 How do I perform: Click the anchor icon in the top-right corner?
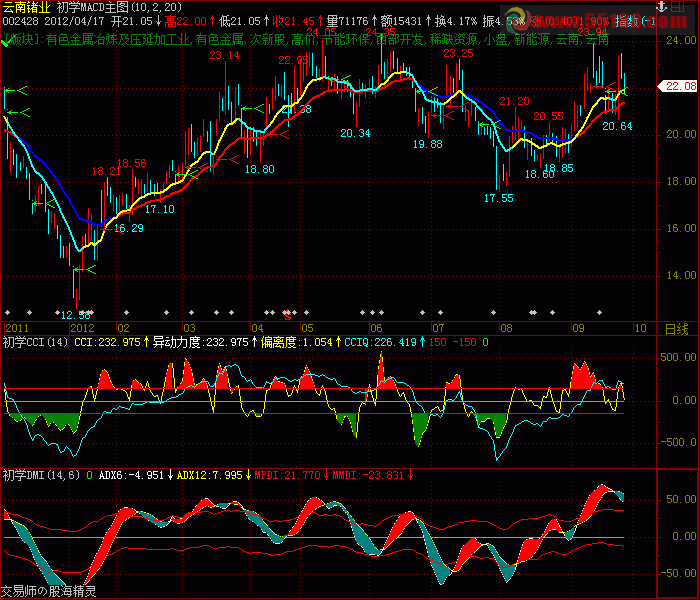[662, 7]
